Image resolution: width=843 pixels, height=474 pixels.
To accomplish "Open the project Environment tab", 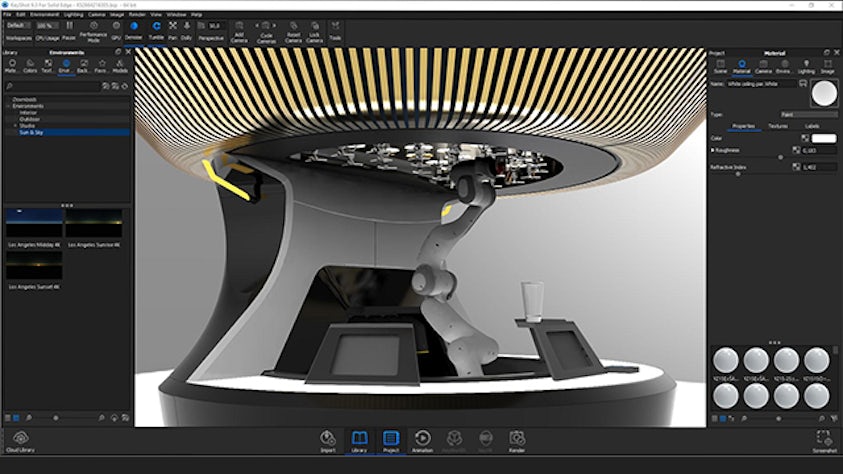I will click(784, 67).
